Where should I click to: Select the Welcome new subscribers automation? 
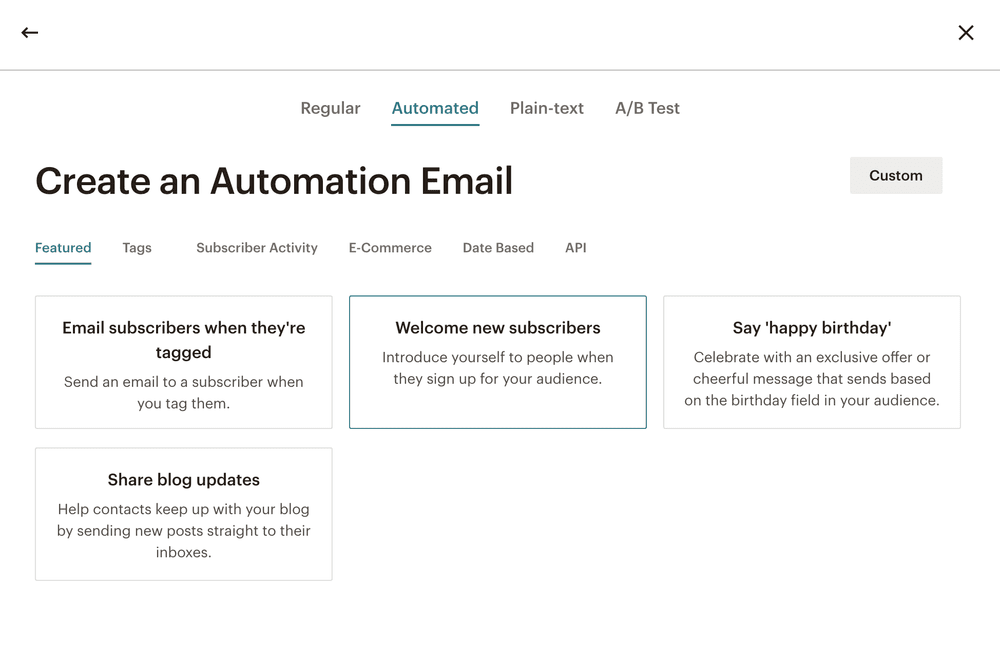(x=497, y=361)
